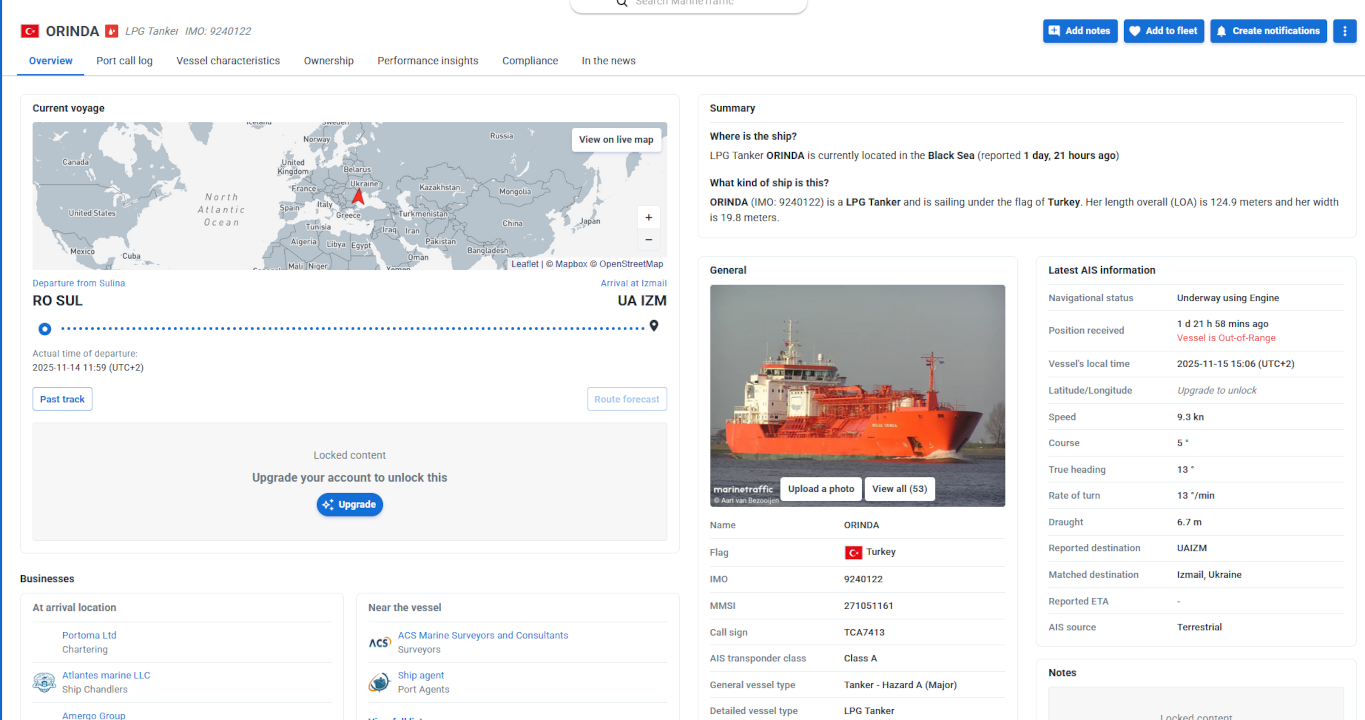The image size is (1365, 720).
Task: Click reported destination UAIZM
Action: pyautogui.click(x=1194, y=548)
